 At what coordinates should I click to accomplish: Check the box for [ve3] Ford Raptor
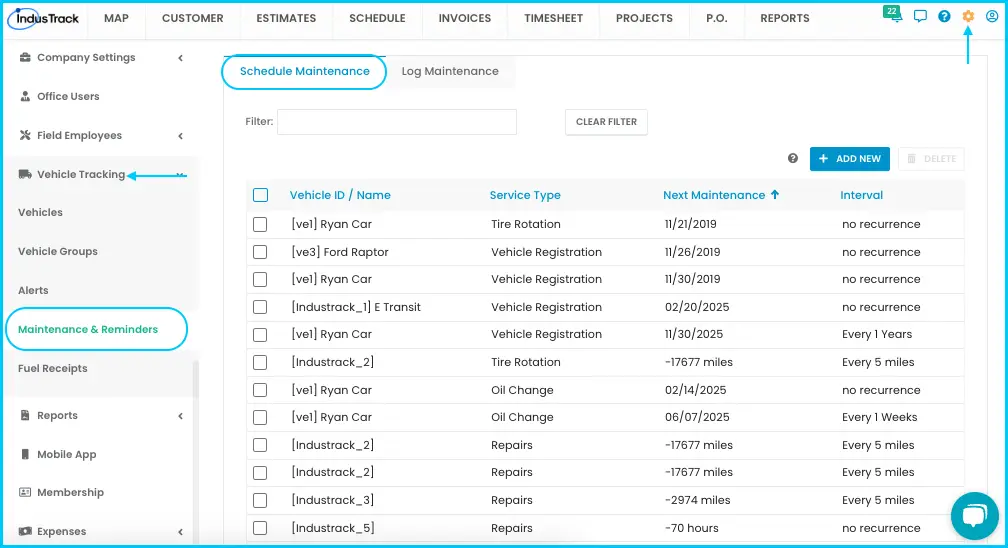coord(260,252)
